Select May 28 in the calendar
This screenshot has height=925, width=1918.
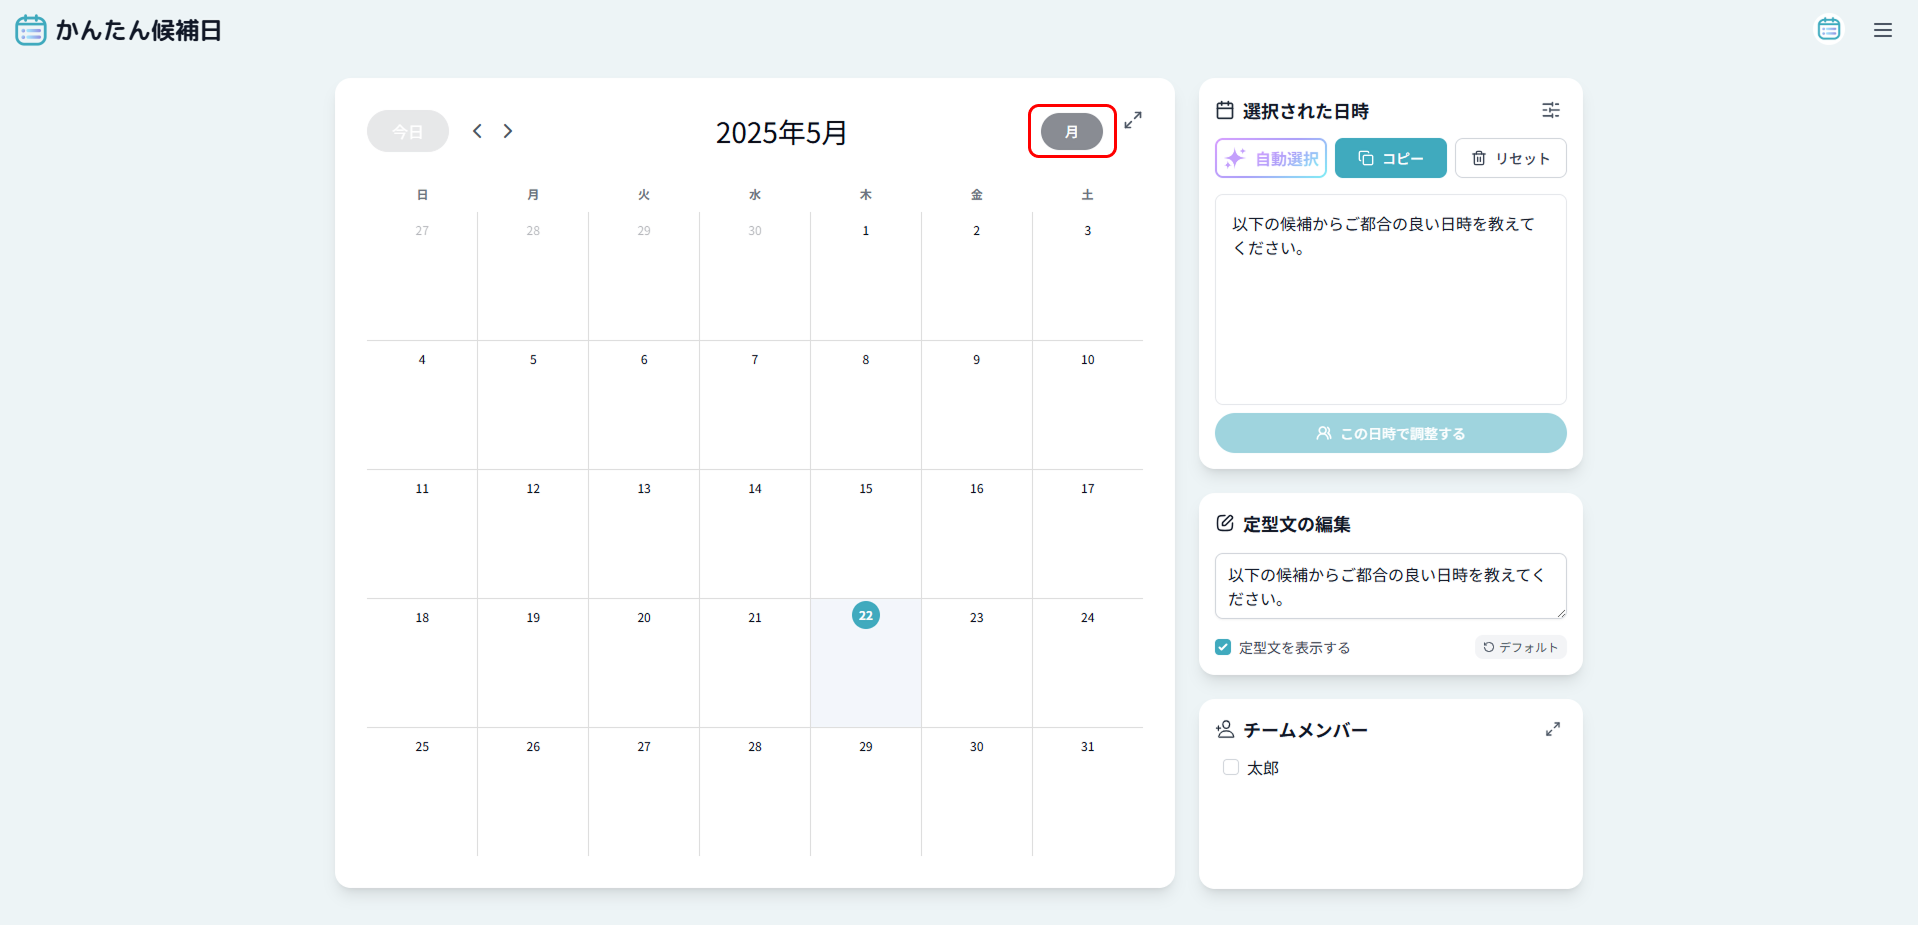tap(755, 791)
